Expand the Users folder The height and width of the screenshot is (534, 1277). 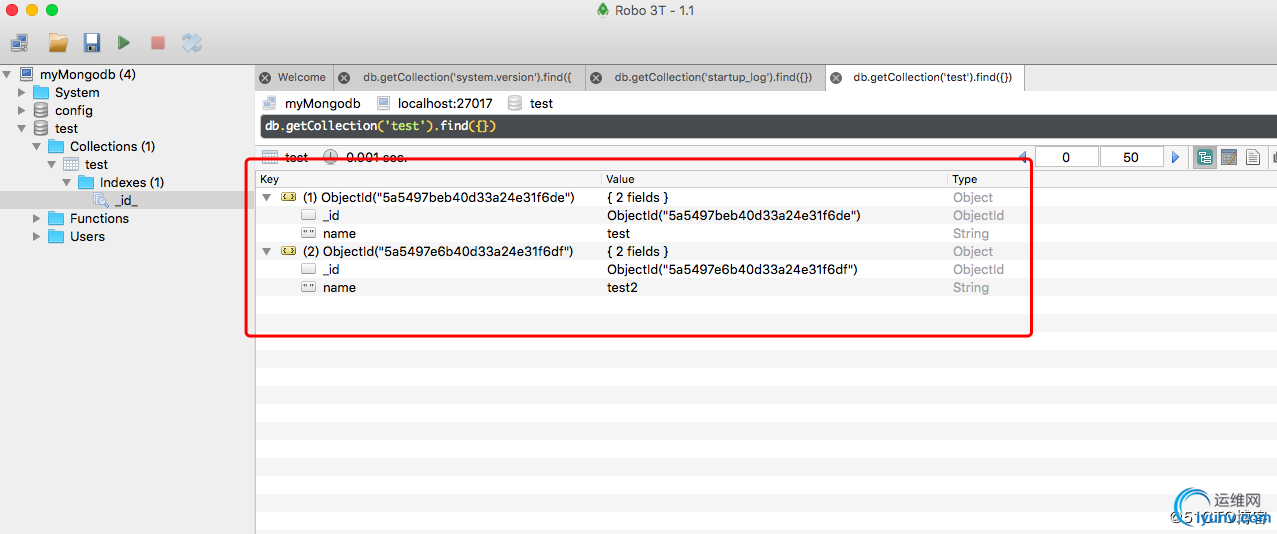[37, 236]
